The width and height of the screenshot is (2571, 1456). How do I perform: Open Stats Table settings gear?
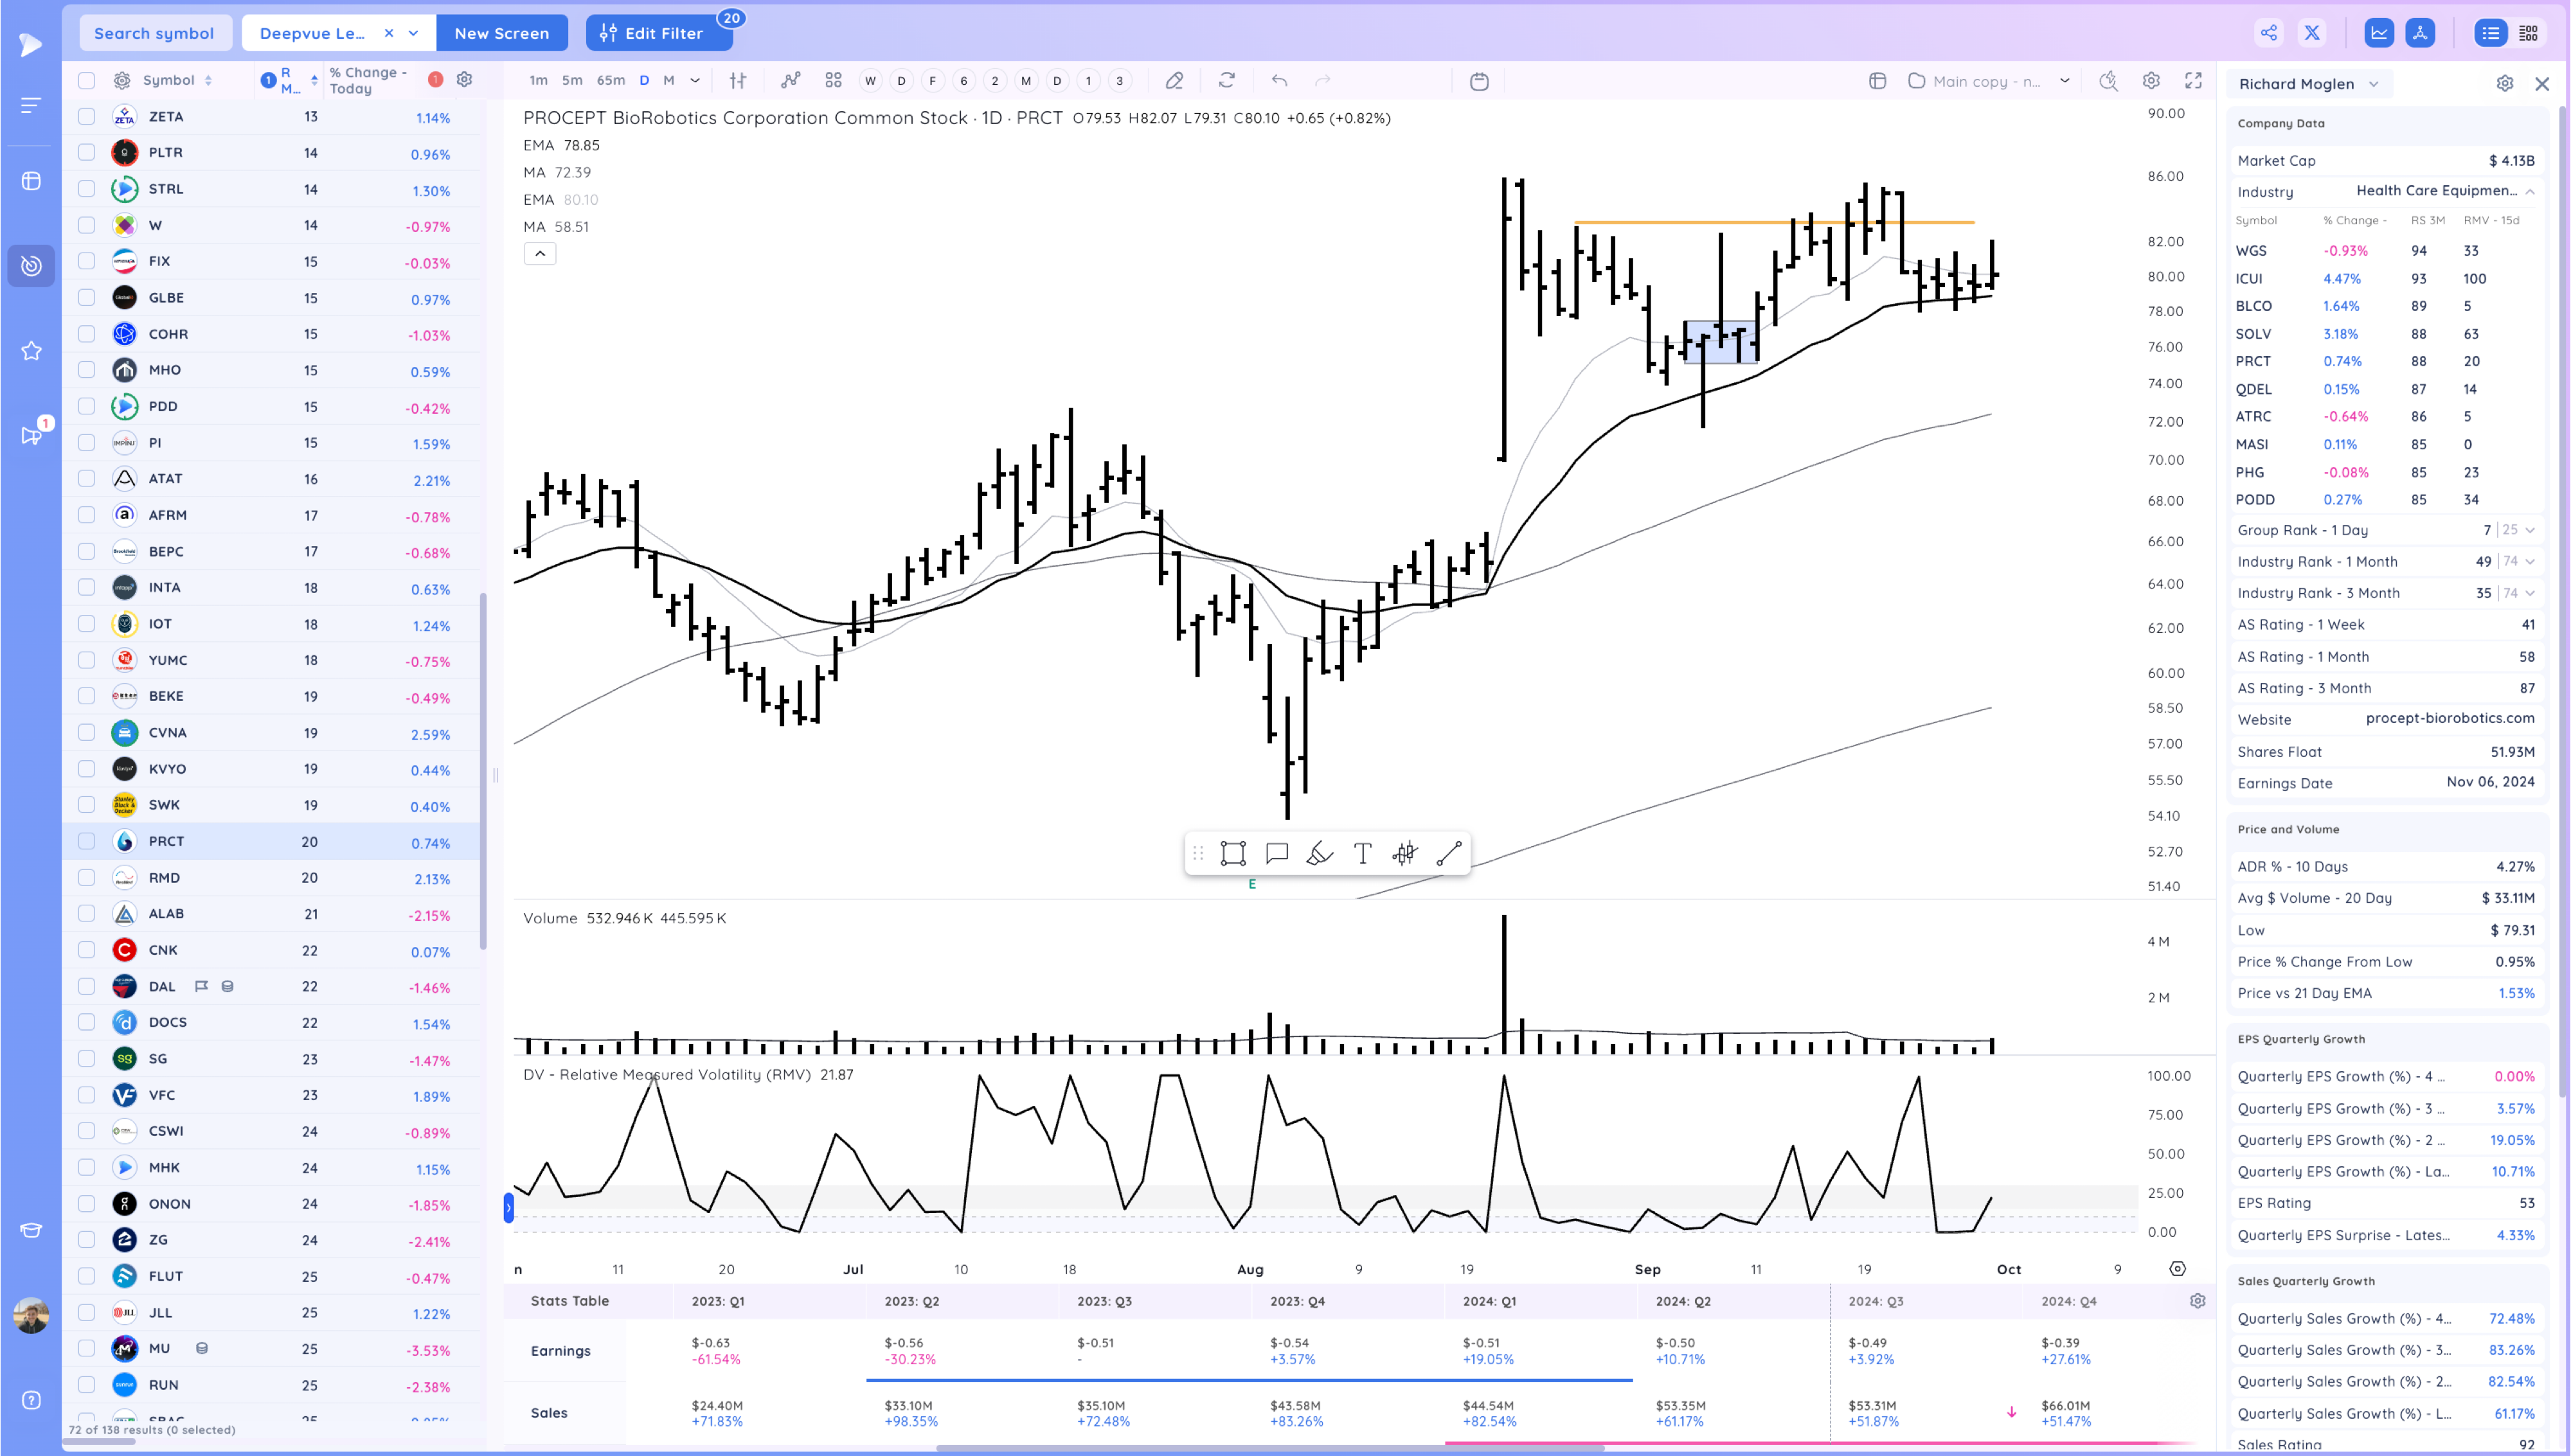(x=2197, y=1300)
